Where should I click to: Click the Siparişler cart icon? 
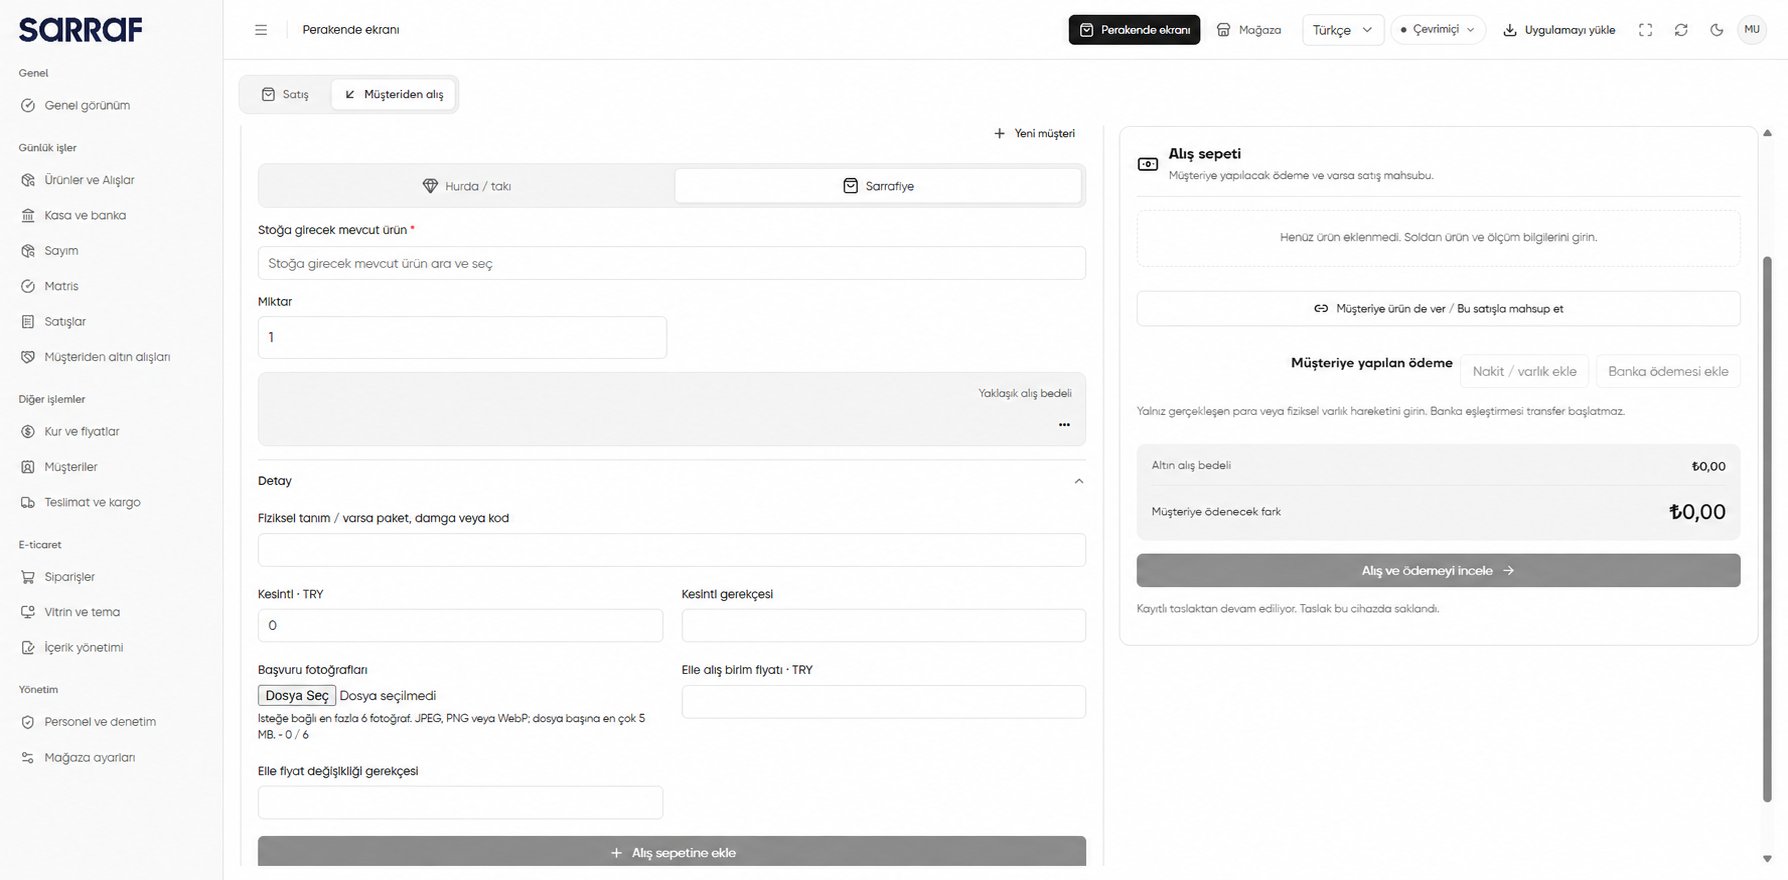[x=28, y=577]
